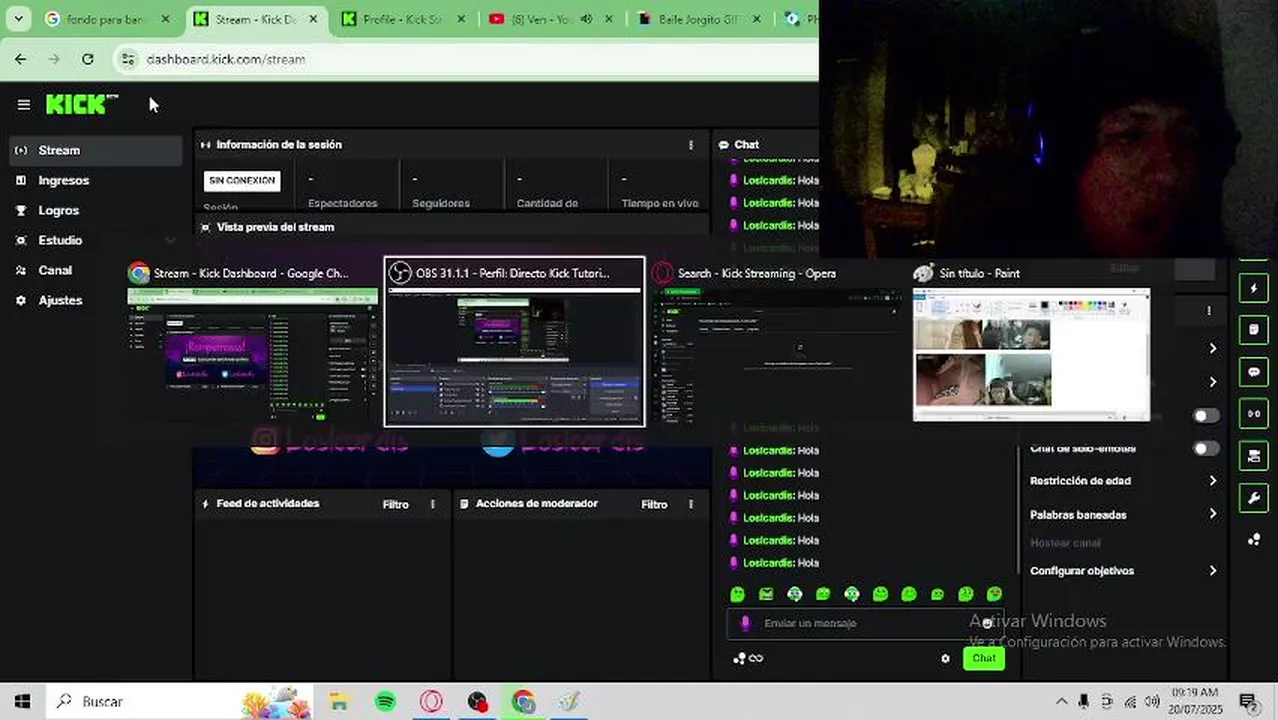Screen dimensions: 1278x720
Task: Toggle the switch above Chat de sólo-emotes
Action: coord(1207,416)
